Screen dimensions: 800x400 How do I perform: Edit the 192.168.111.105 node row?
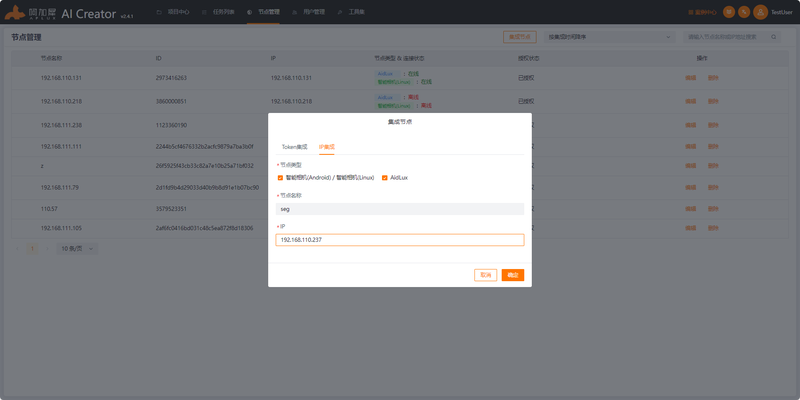[690, 228]
